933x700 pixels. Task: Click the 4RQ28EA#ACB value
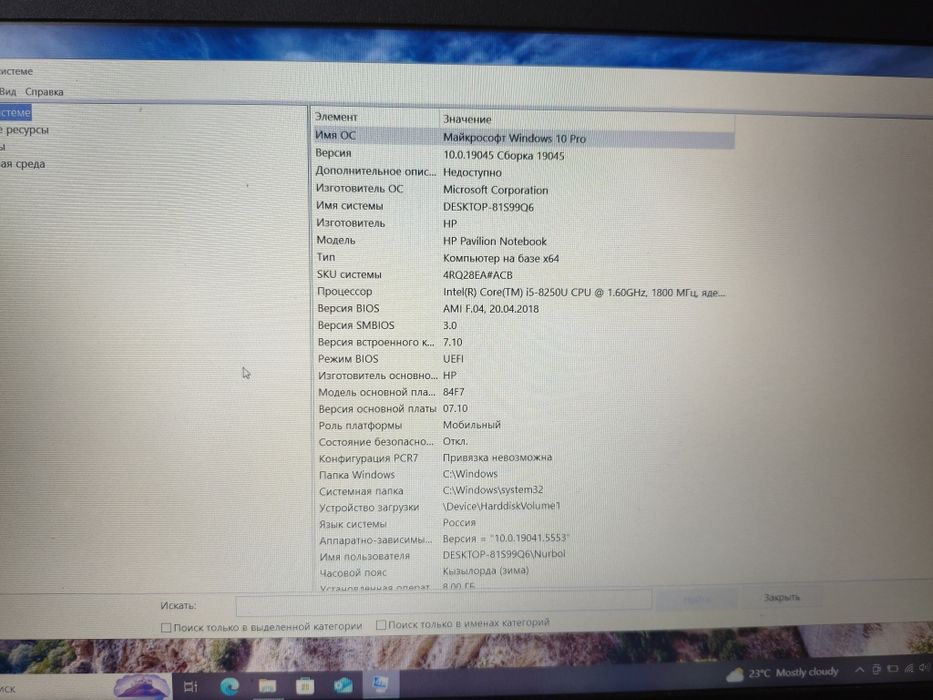[477, 275]
